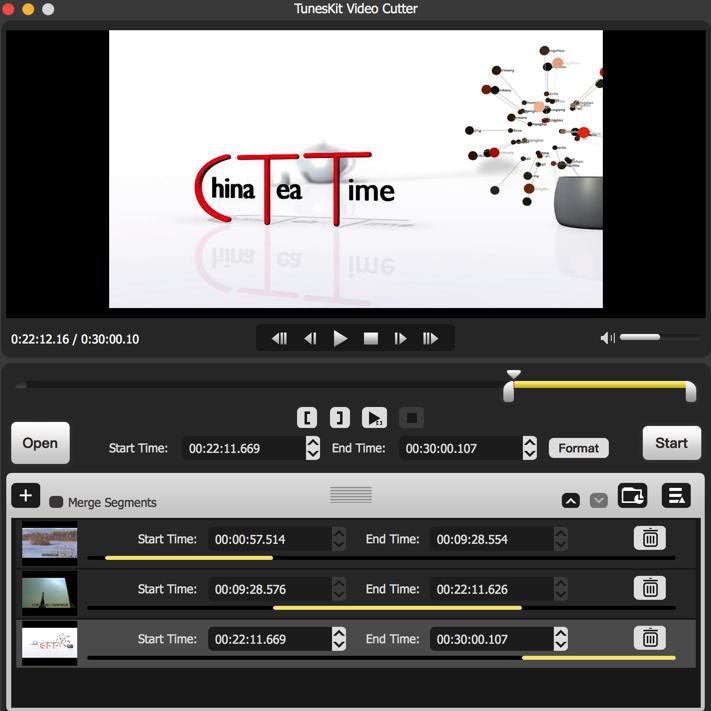Delete the segment starting 00:22:11.669
711x711 pixels.
click(650, 638)
